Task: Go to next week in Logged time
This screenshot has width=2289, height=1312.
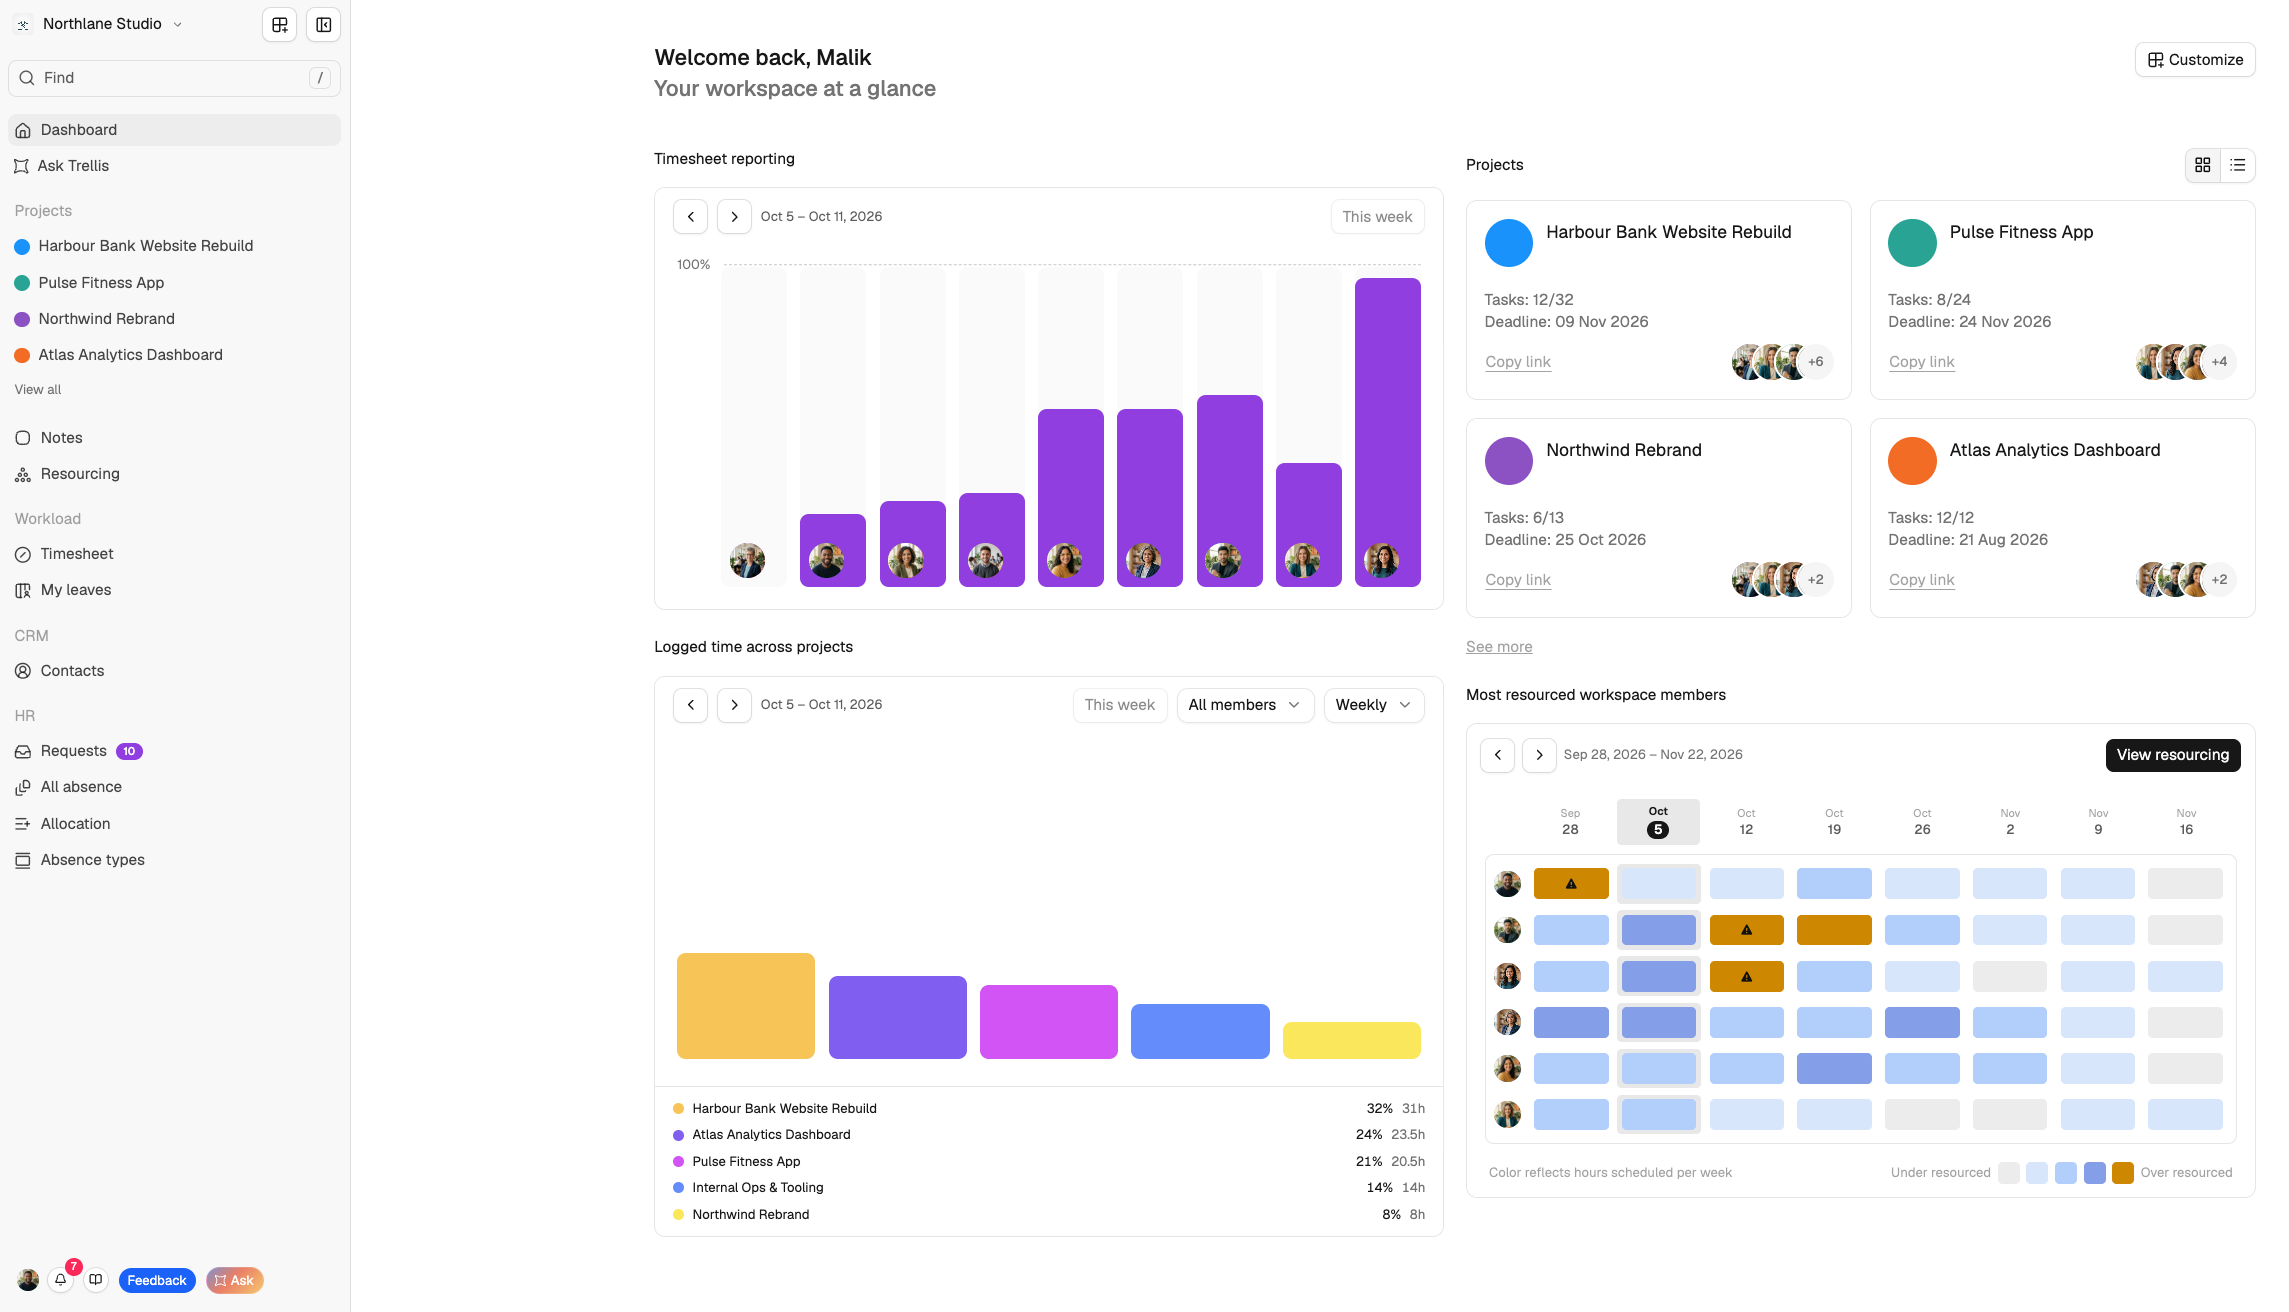Action: (735, 705)
